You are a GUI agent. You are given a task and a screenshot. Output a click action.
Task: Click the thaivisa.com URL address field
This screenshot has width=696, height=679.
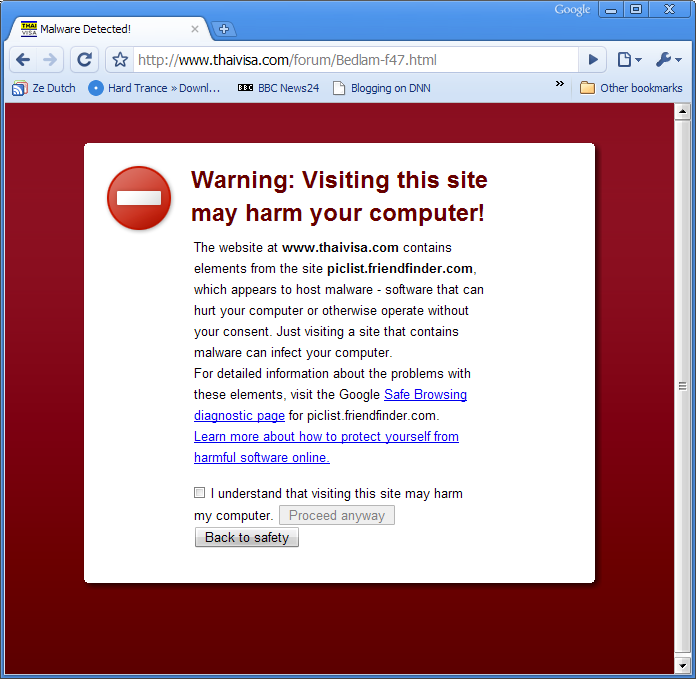point(355,59)
